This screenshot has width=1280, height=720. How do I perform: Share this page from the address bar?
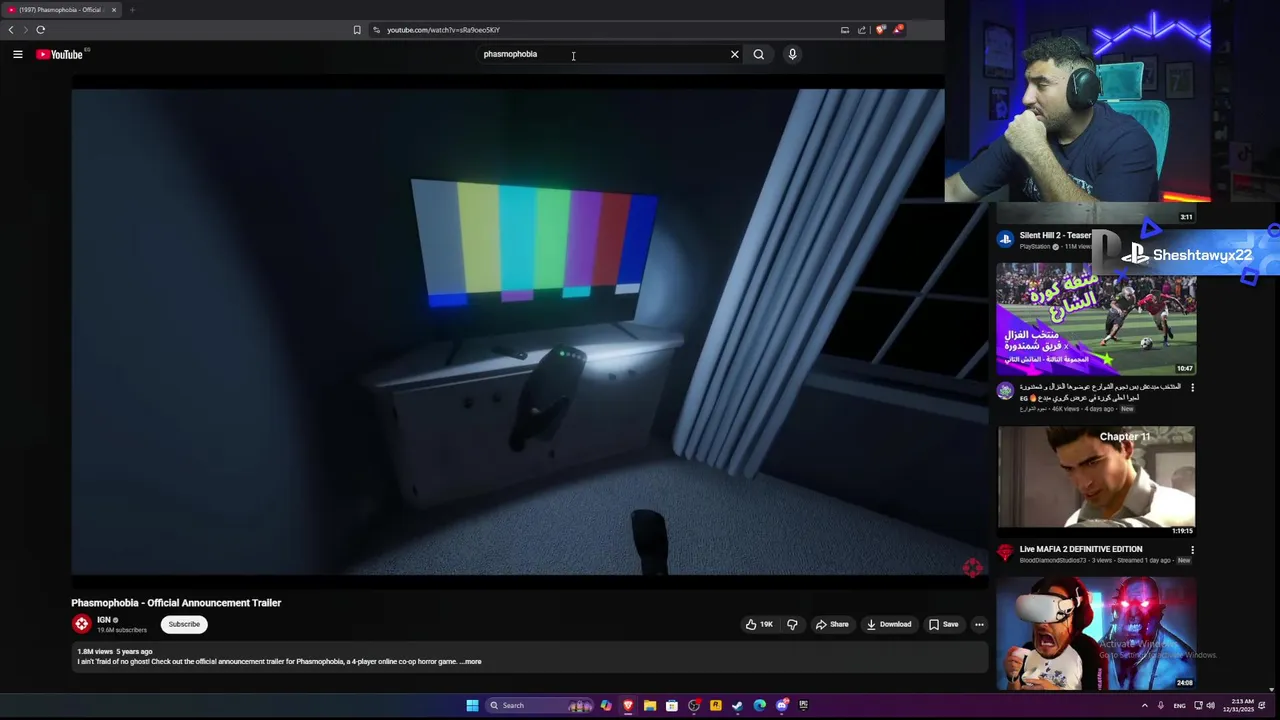(x=861, y=30)
